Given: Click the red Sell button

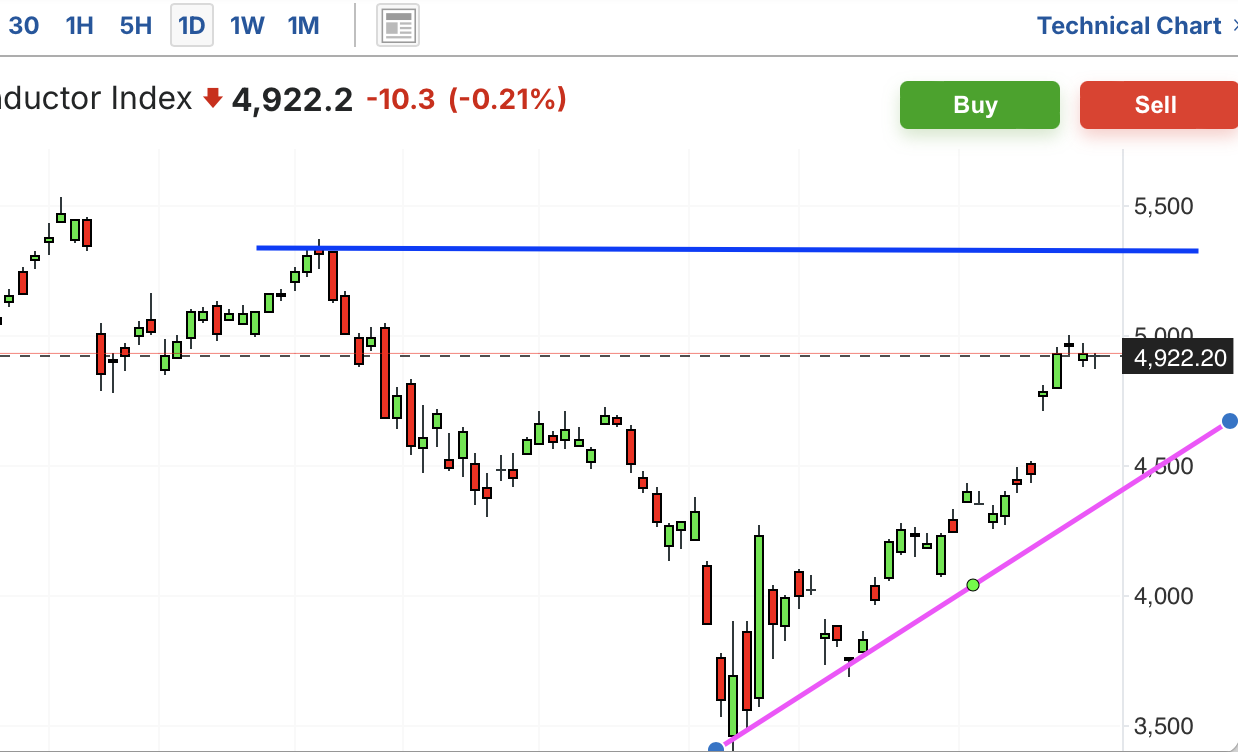Looking at the screenshot, I should (x=1158, y=105).
